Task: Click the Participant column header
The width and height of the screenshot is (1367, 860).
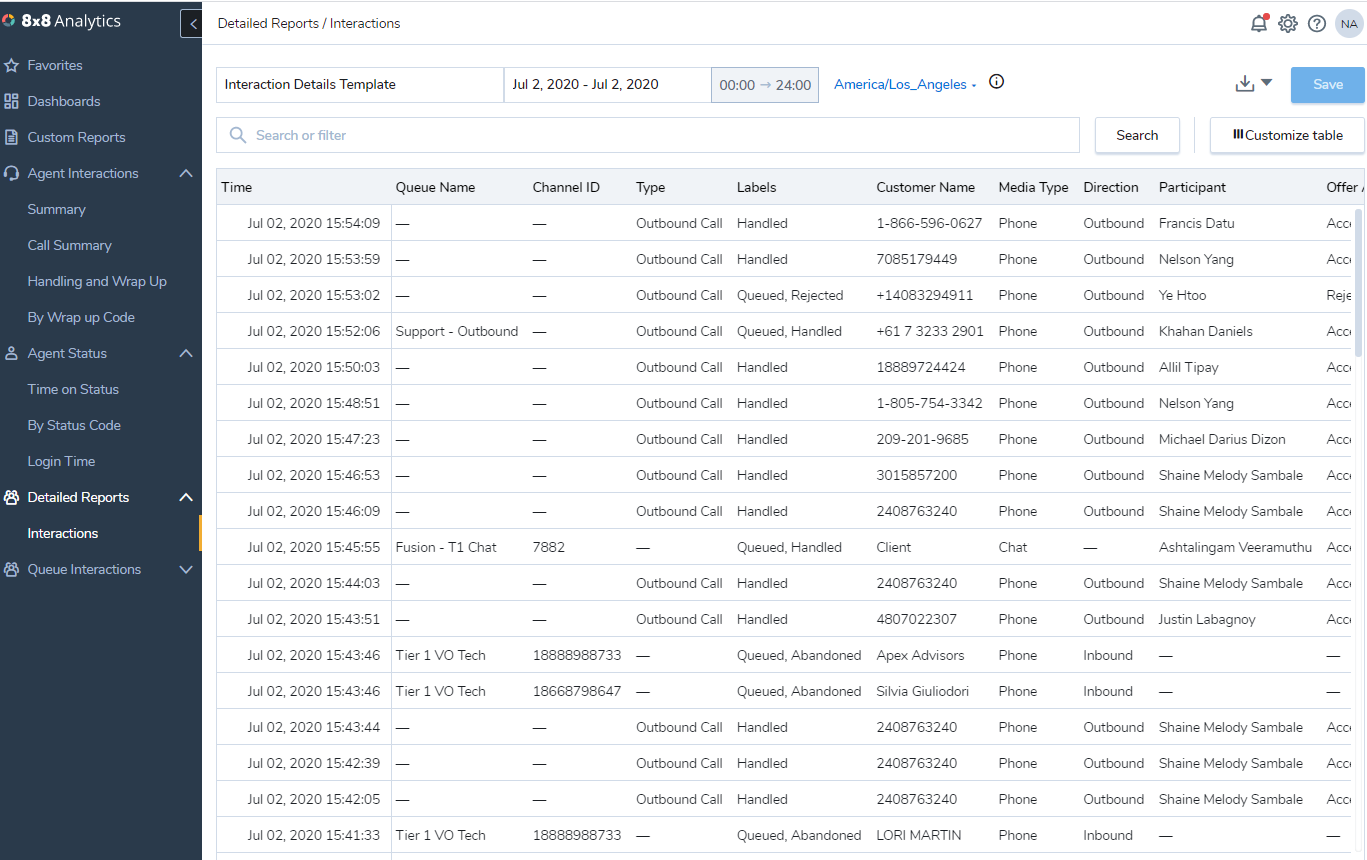Action: (x=1192, y=187)
